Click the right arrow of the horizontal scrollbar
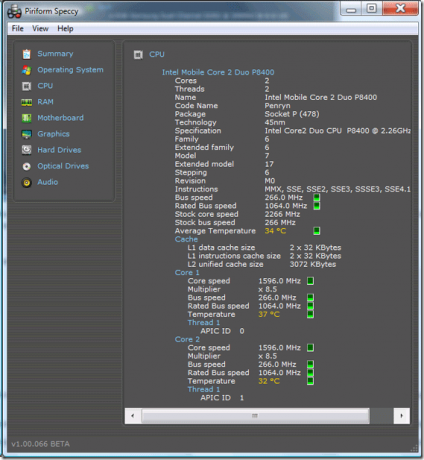This screenshot has height=460, width=424. [x=401, y=416]
